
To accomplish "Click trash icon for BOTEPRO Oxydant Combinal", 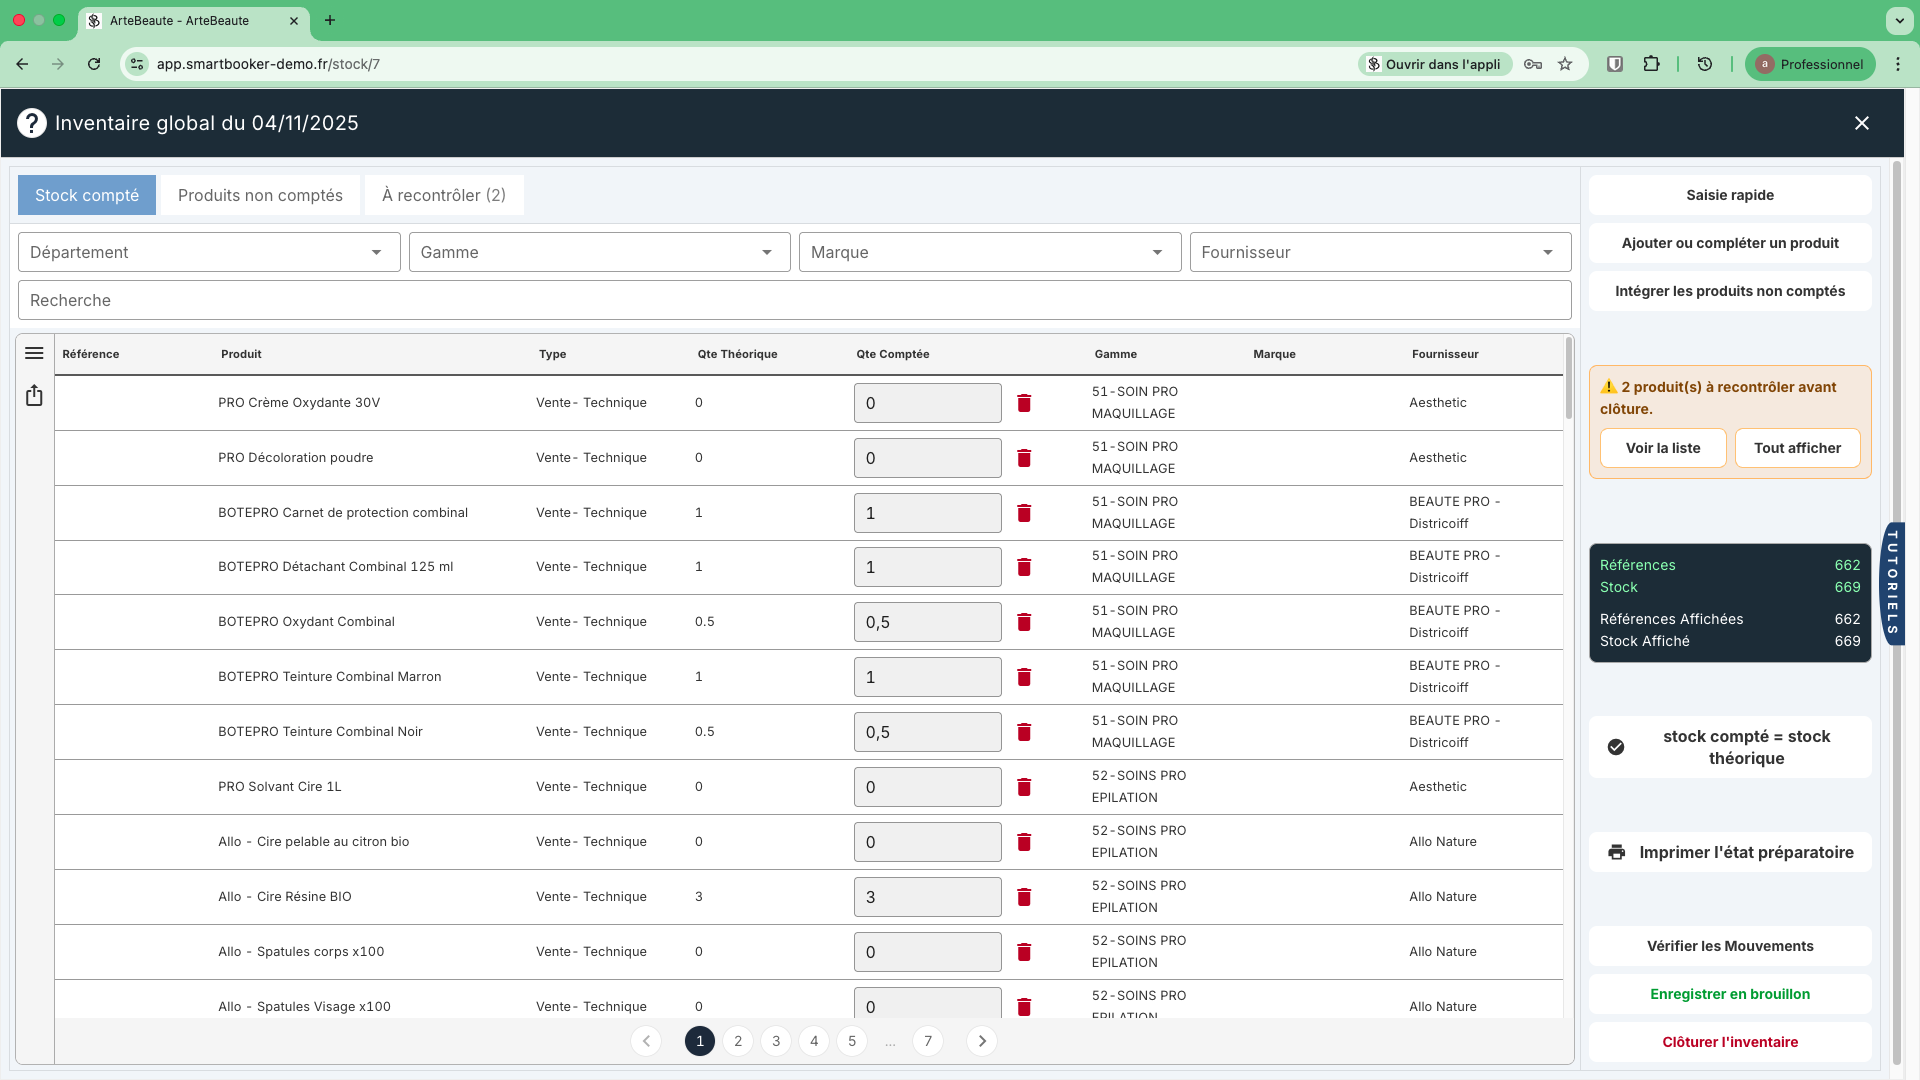I will point(1024,622).
